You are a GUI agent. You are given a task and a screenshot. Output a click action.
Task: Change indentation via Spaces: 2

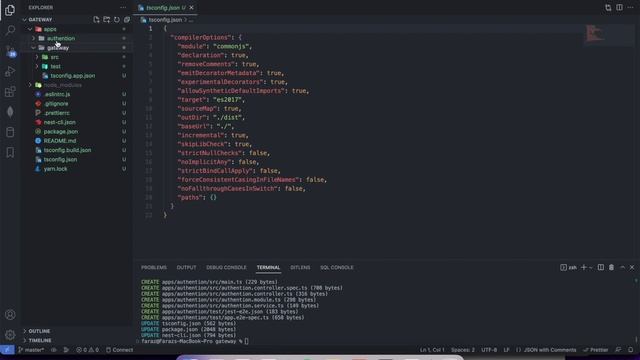coord(462,350)
